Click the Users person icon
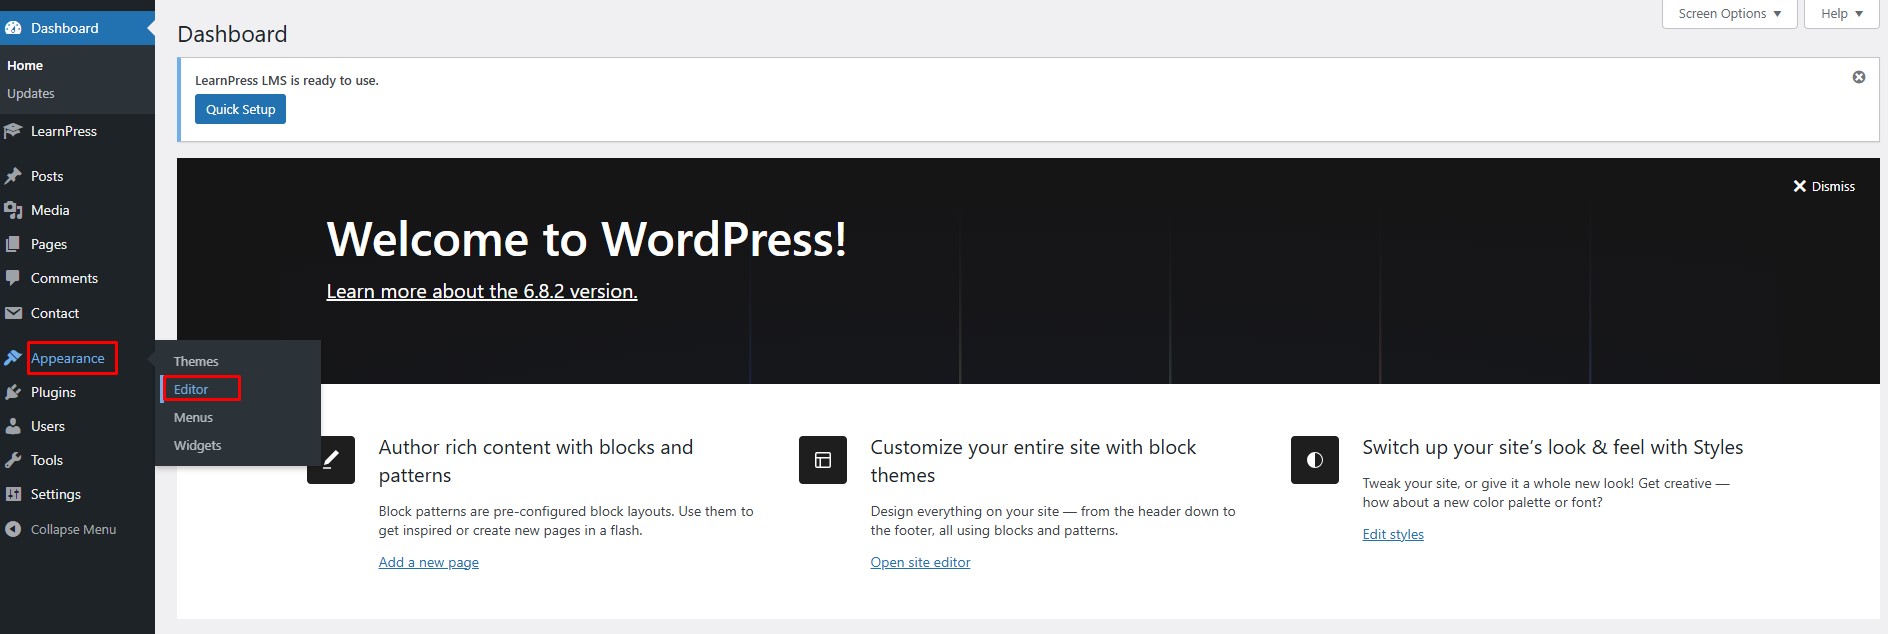 pyautogui.click(x=13, y=426)
